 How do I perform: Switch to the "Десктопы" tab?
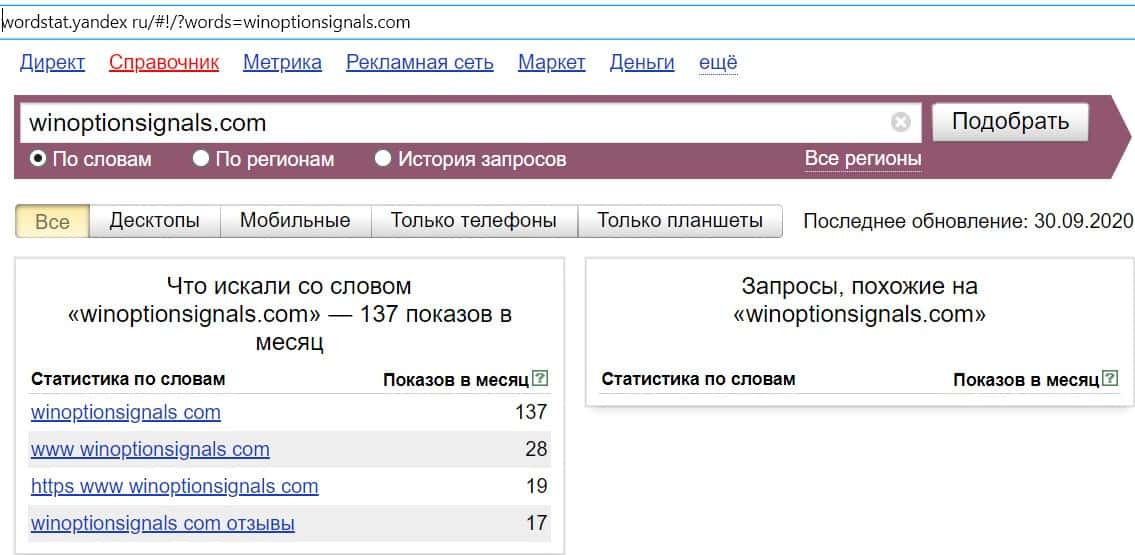[x=154, y=221]
